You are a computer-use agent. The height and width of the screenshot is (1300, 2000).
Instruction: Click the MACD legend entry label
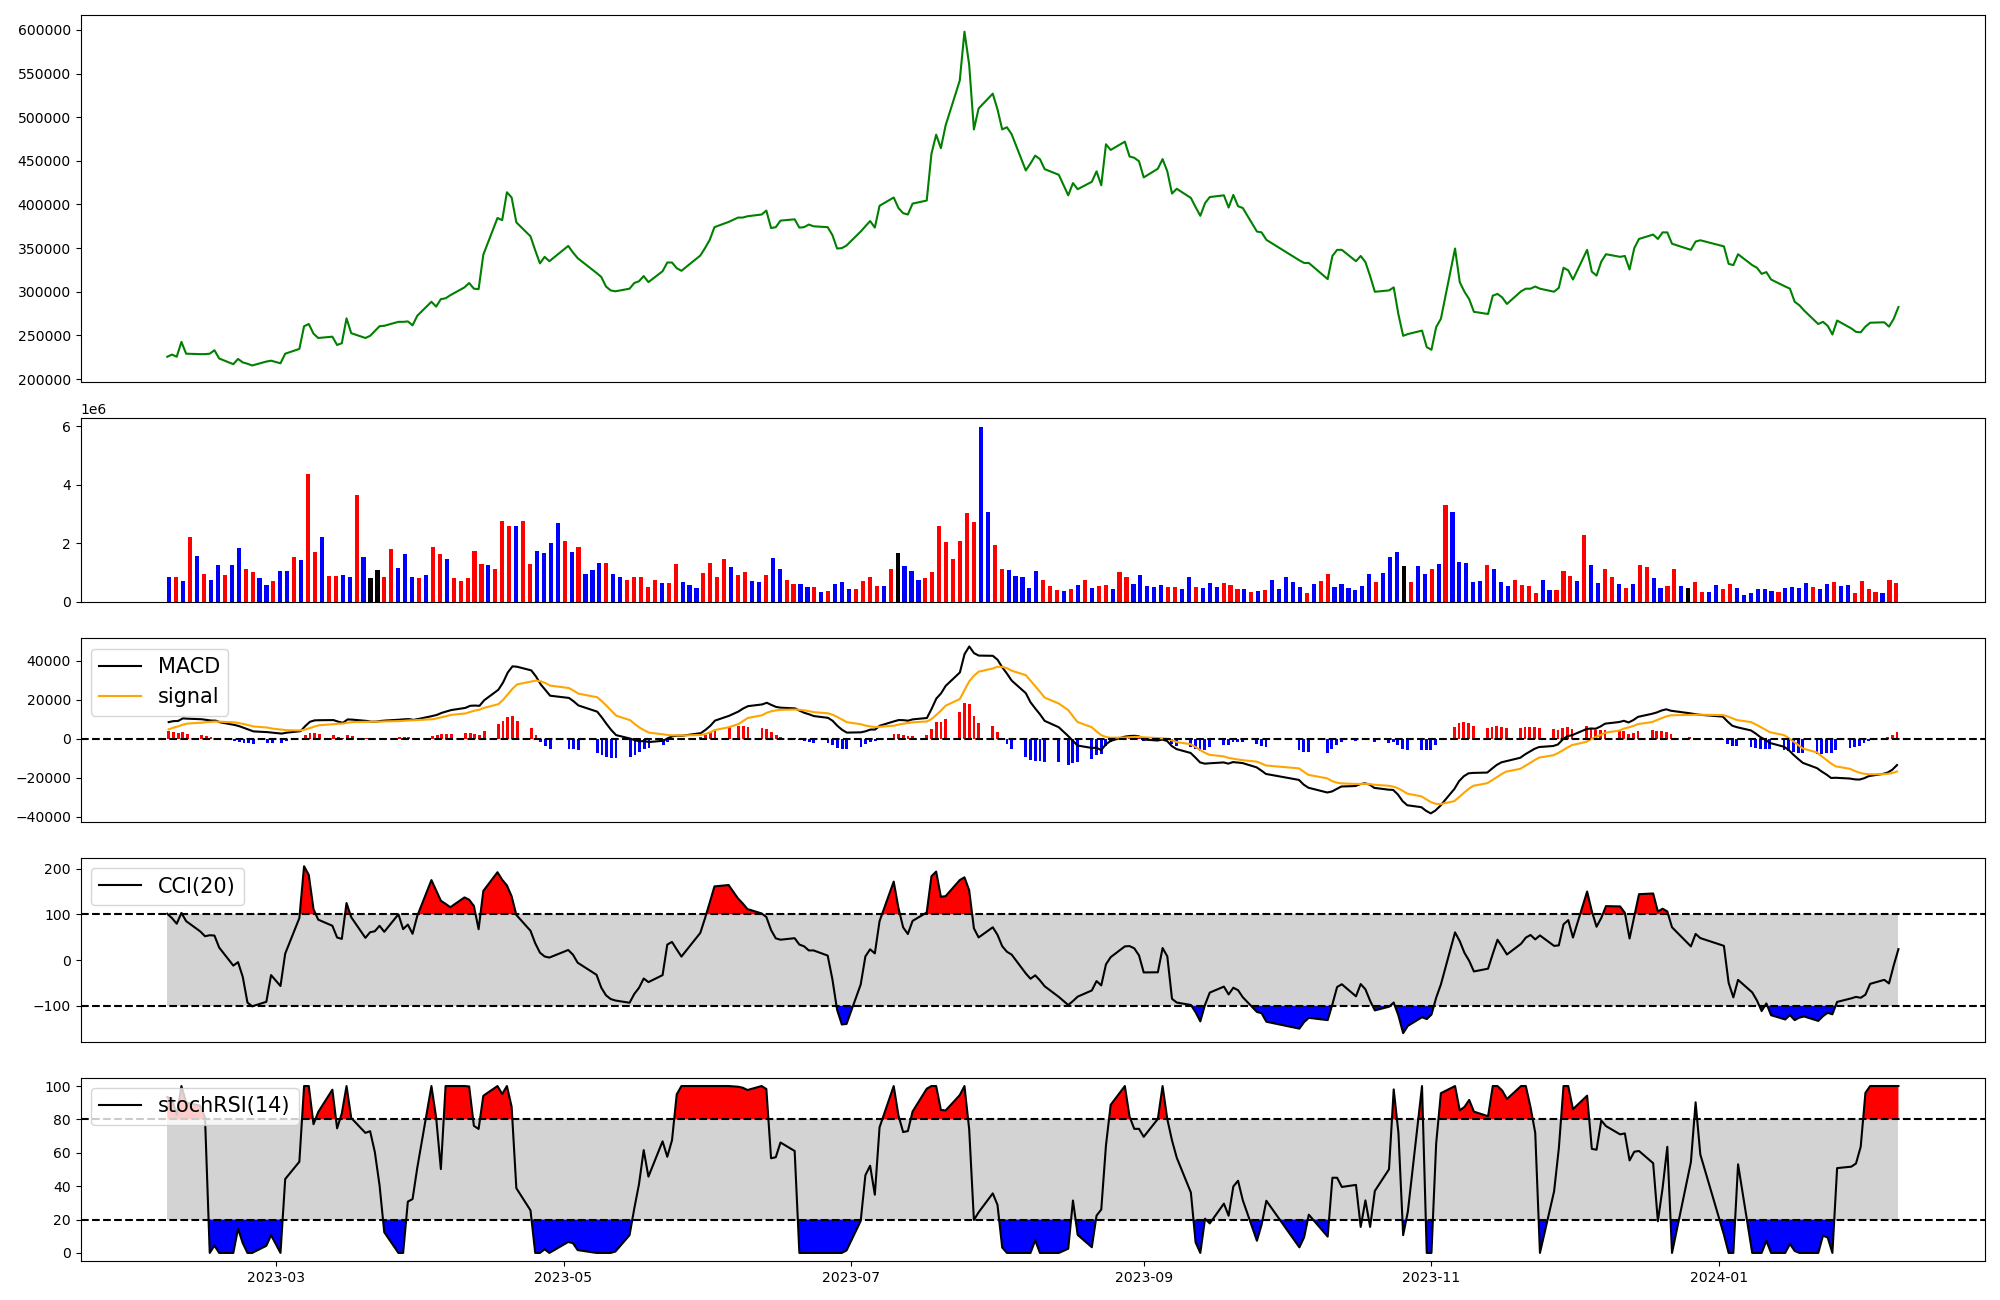[x=188, y=666]
